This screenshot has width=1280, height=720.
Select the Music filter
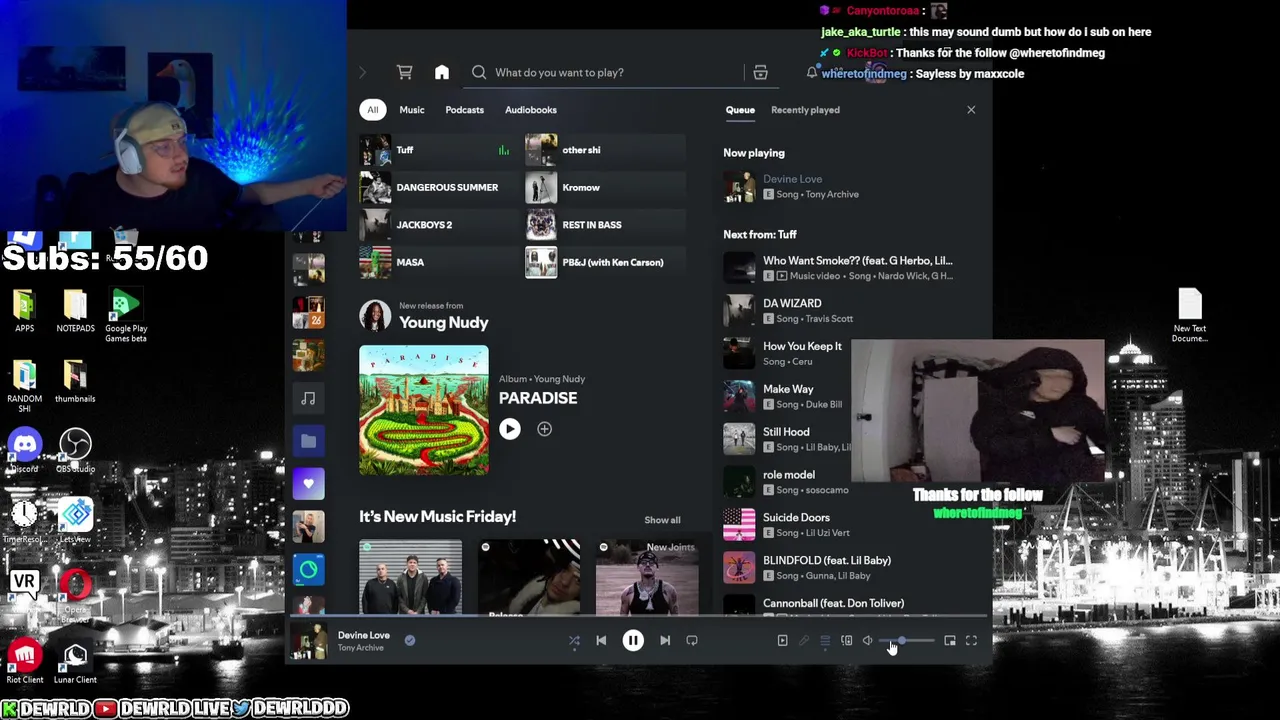[412, 110]
